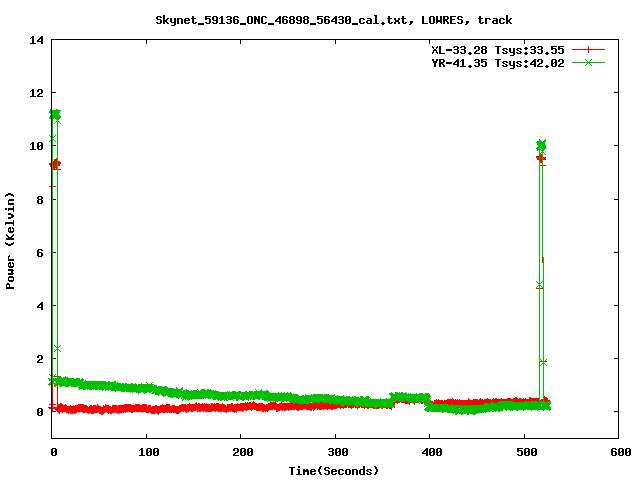This screenshot has width=640, height=480.
Task: Click the green calibration peak cluster near 11 Kelvin
Action: coord(55,115)
